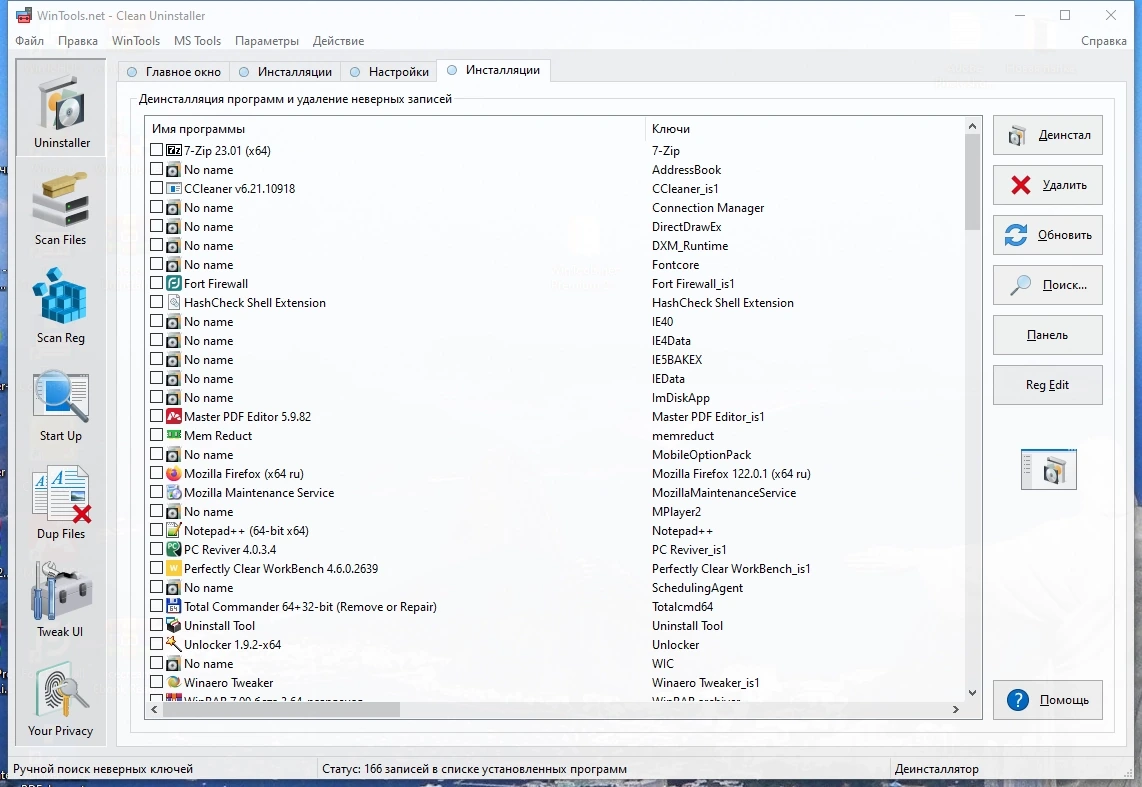Click the horizontal scrollbar left arrow
Screen dimensions: 1142x787
coord(154,709)
